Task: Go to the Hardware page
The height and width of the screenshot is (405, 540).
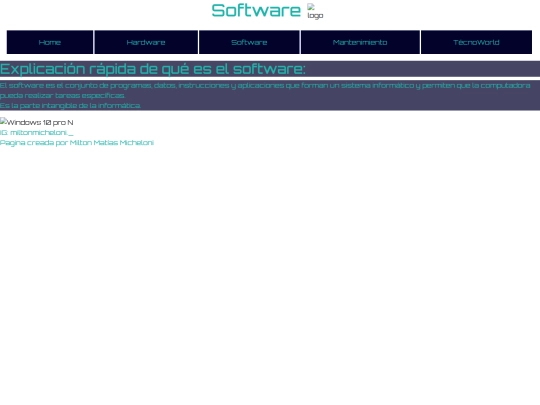Action: (146, 42)
